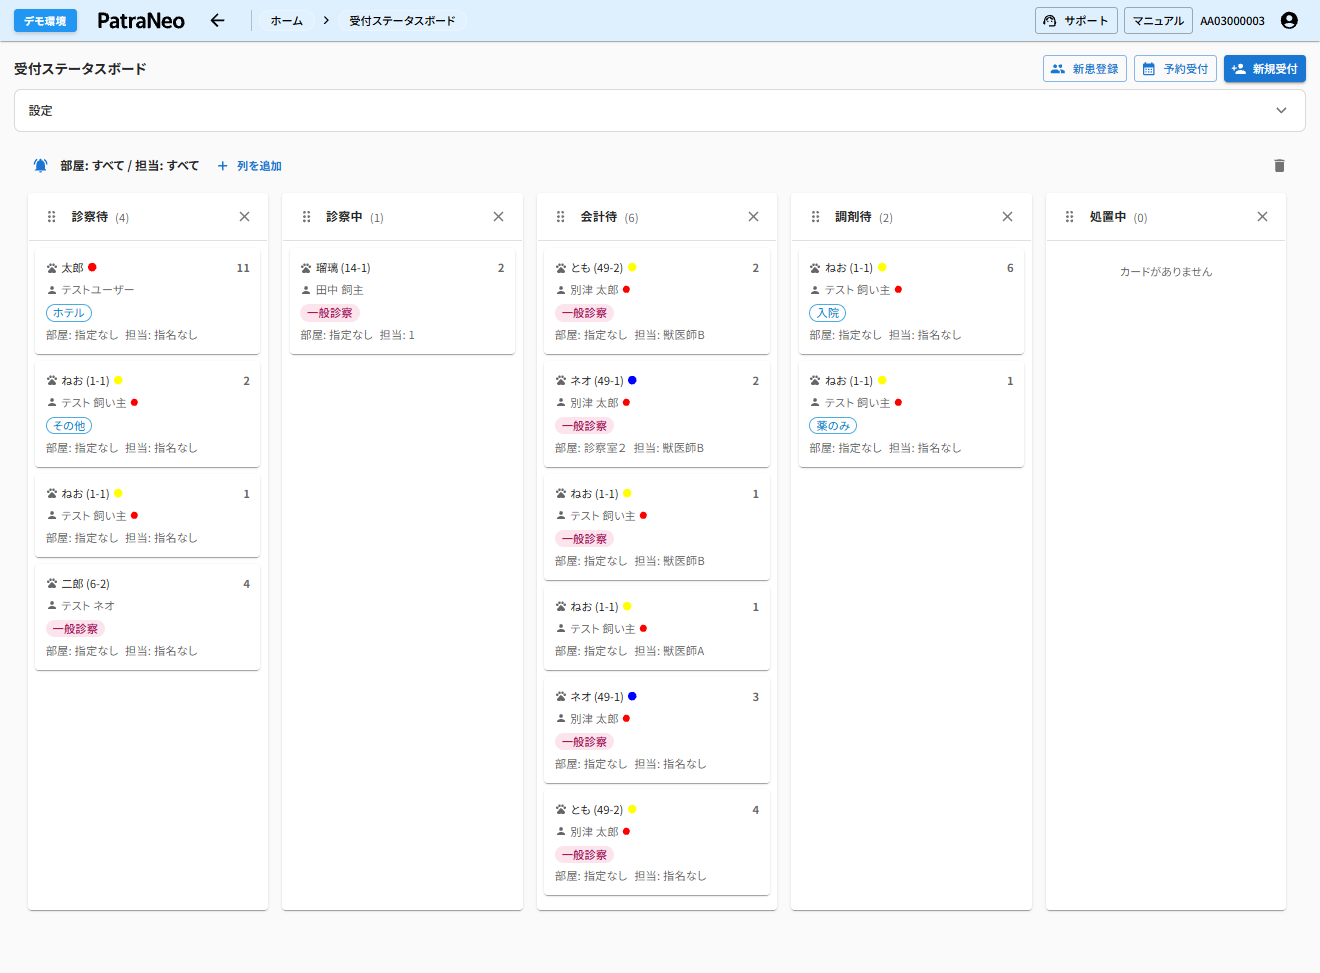This screenshot has height=973, width=1320.
Task: Click the 薬のみ tag chip
Action: pyautogui.click(x=833, y=426)
